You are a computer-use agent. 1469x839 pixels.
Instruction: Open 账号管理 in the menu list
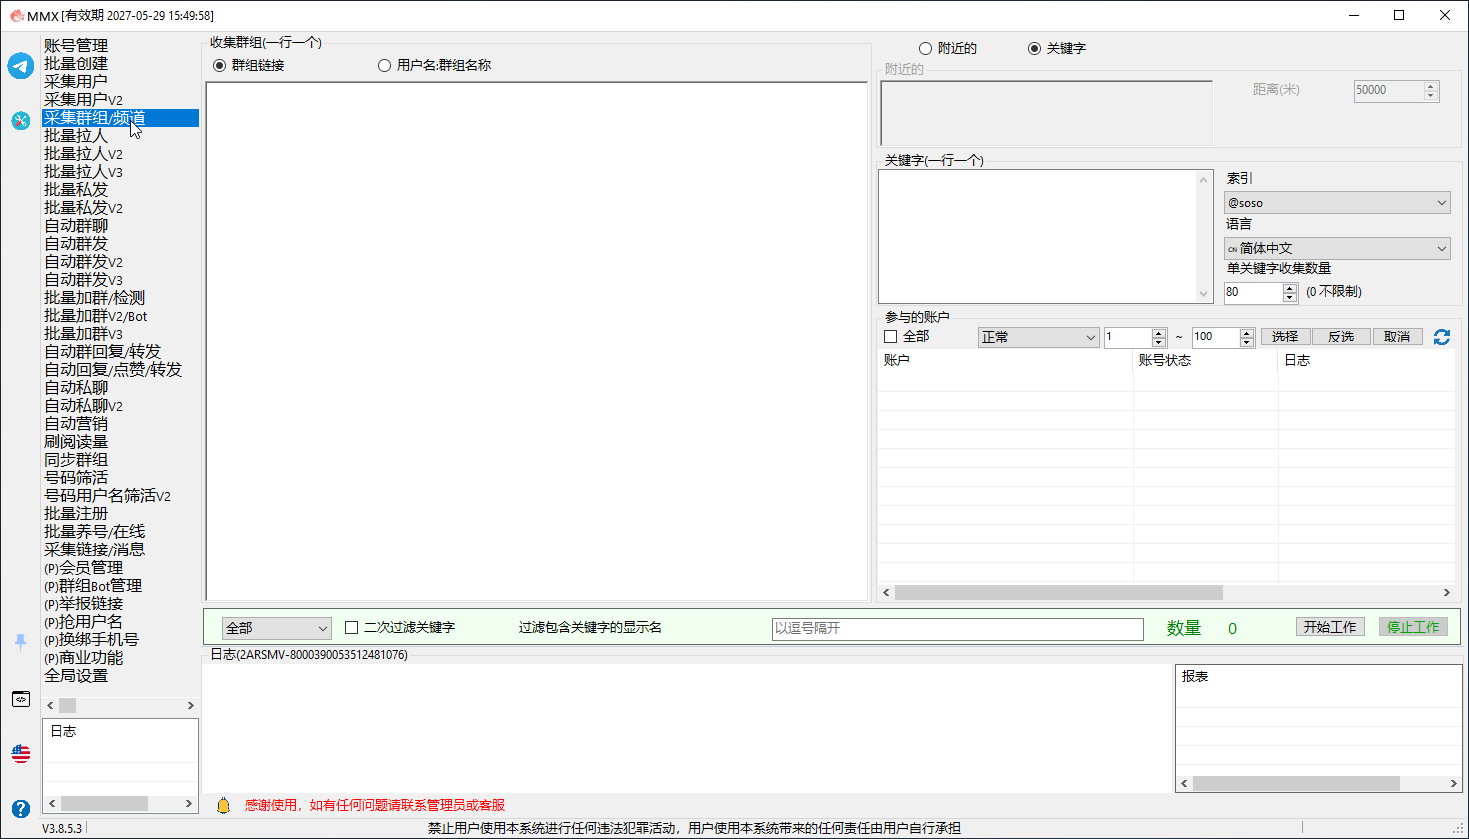tap(76, 46)
